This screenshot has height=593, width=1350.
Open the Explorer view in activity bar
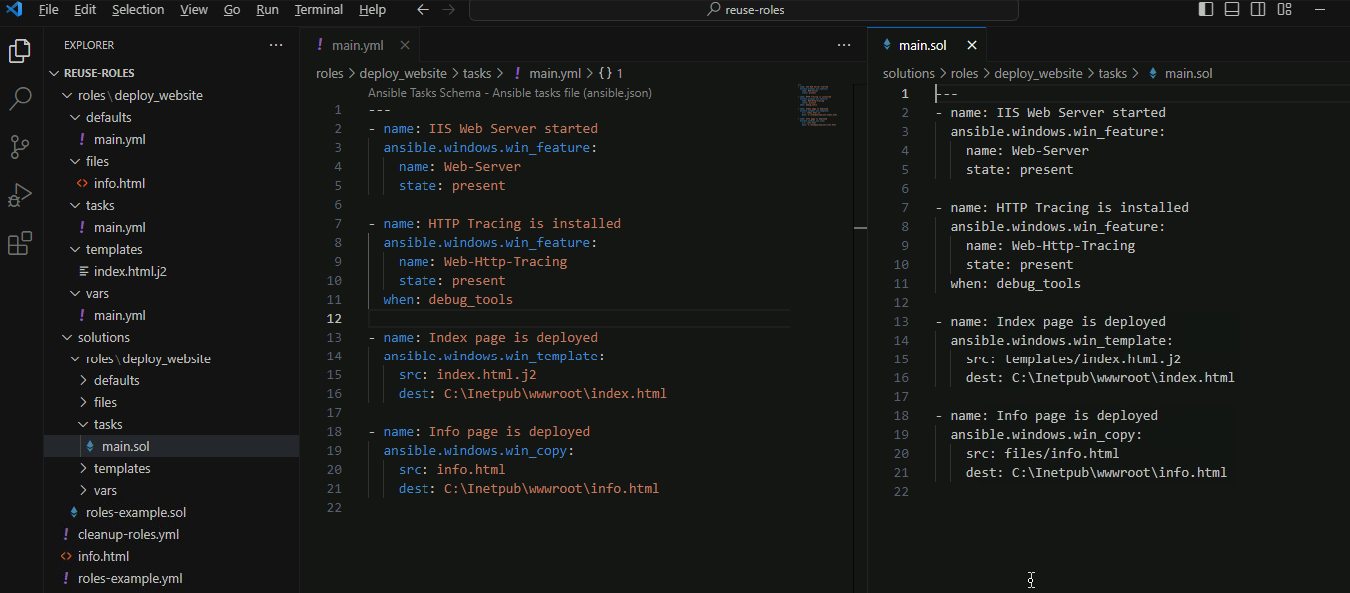pyautogui.click(x=20, y=50)
